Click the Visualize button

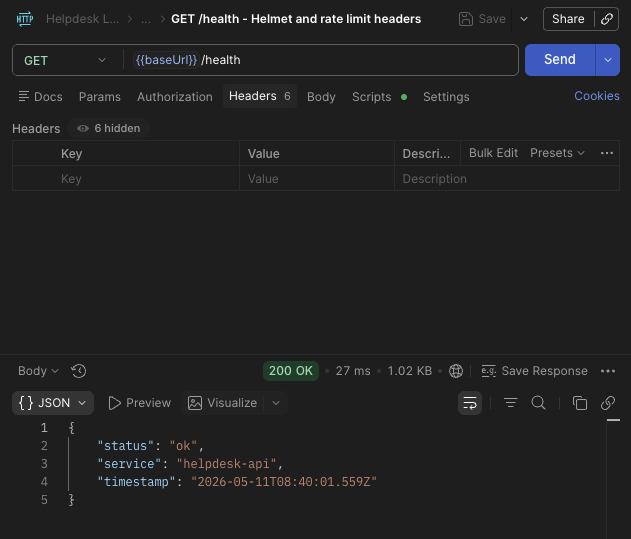point(223,403)
